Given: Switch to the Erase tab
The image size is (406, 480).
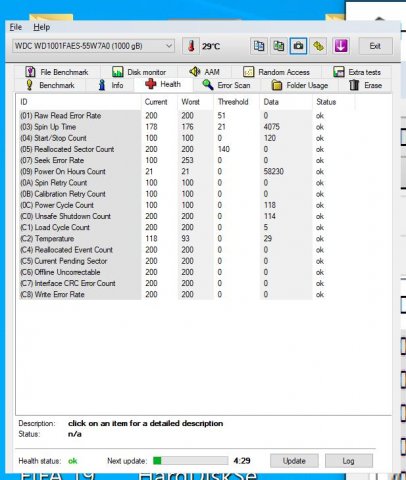Looking at the screenshot, I should click(x=365, y=85).
